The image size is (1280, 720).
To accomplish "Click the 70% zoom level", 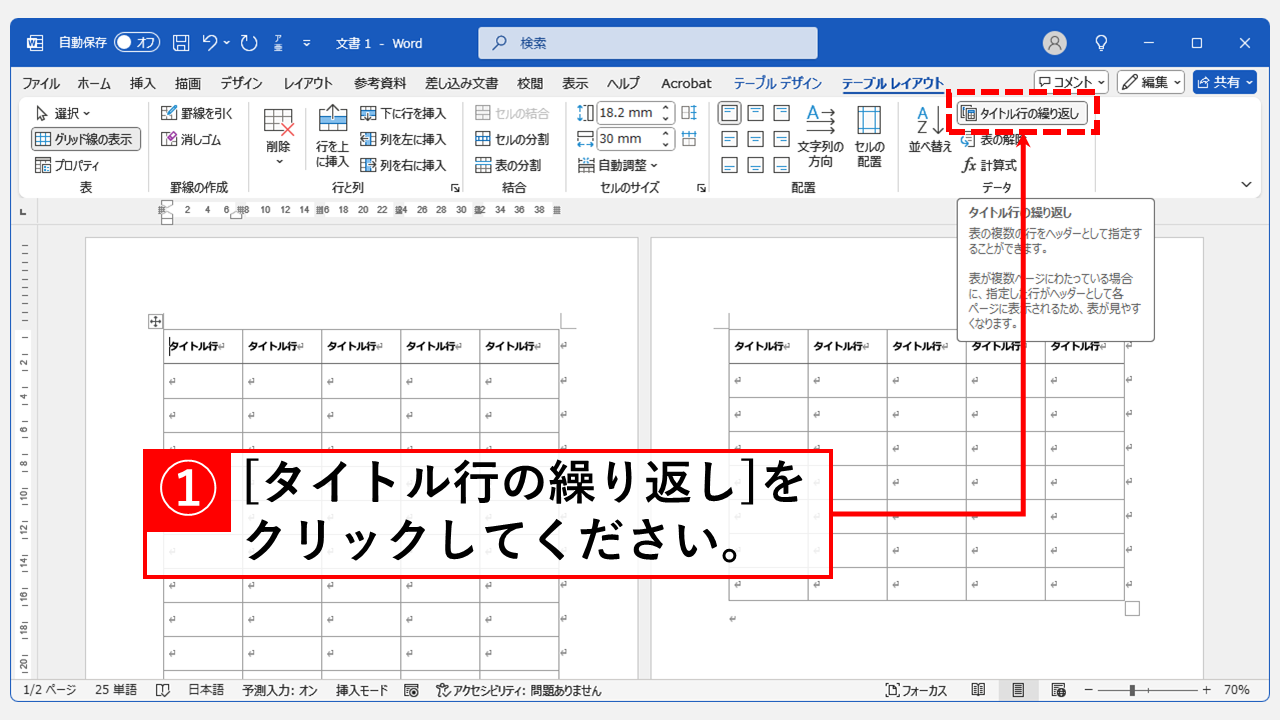I will point(1237,690).
